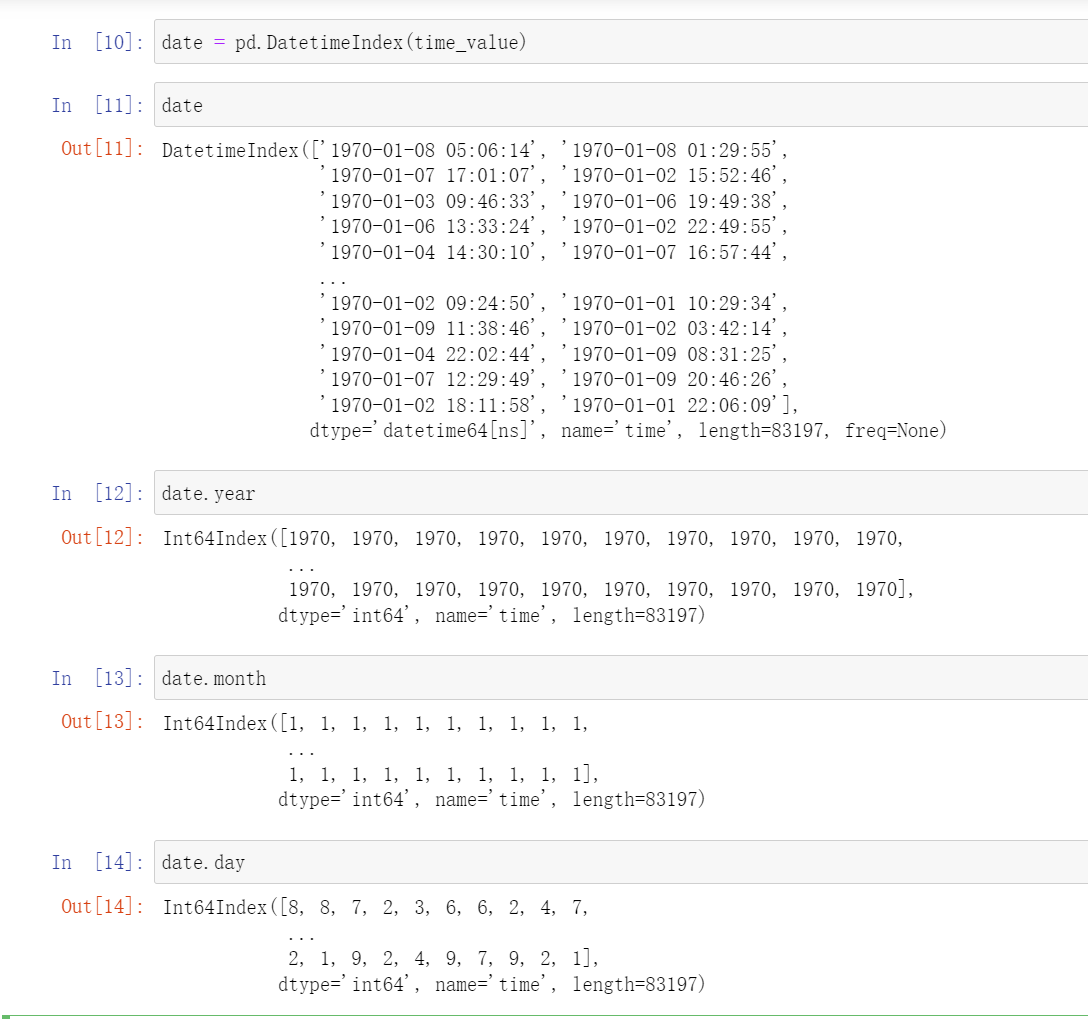This screenshot has width=1088, height=1019.
Task: Select the In [13] prompt label
Action: (x=97, y=678)
